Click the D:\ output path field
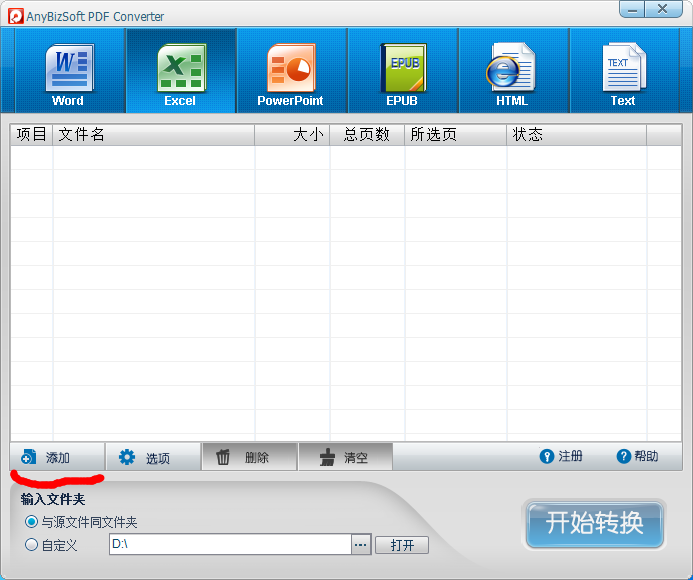This screenshot has height=580, width=693. coord(230,544)
